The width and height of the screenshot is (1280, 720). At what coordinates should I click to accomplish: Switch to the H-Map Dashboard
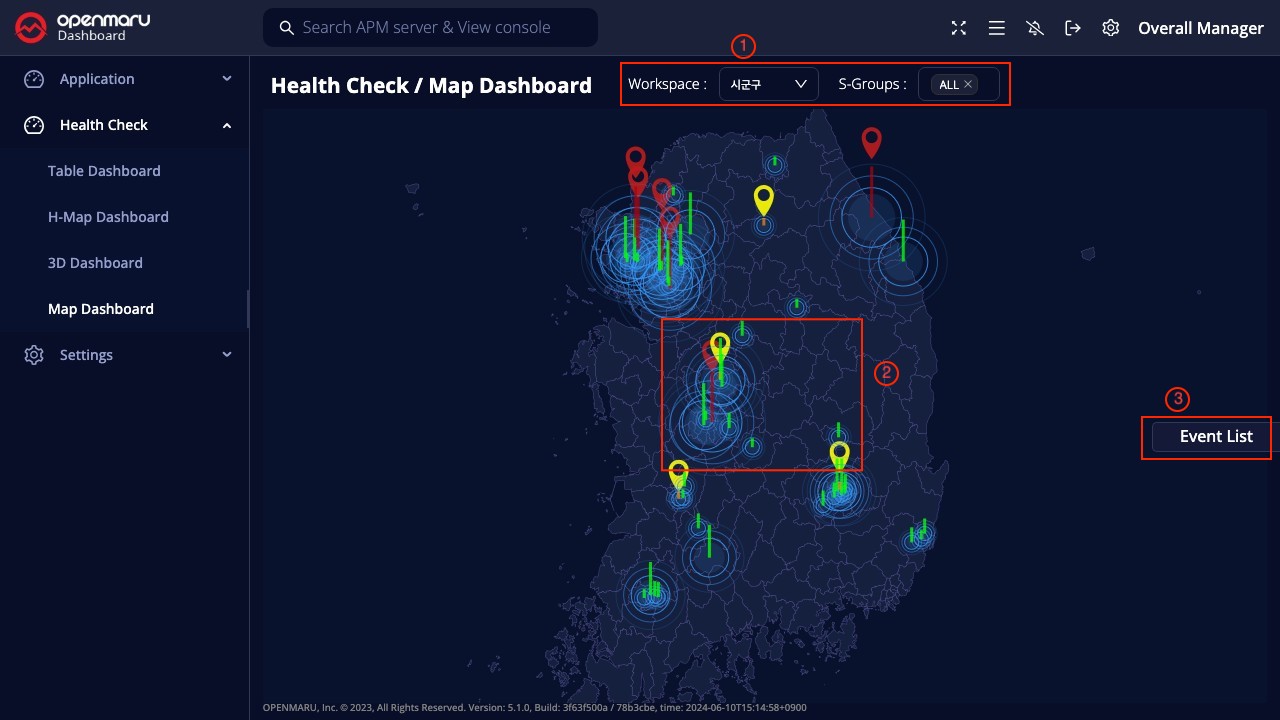point(108,217)
